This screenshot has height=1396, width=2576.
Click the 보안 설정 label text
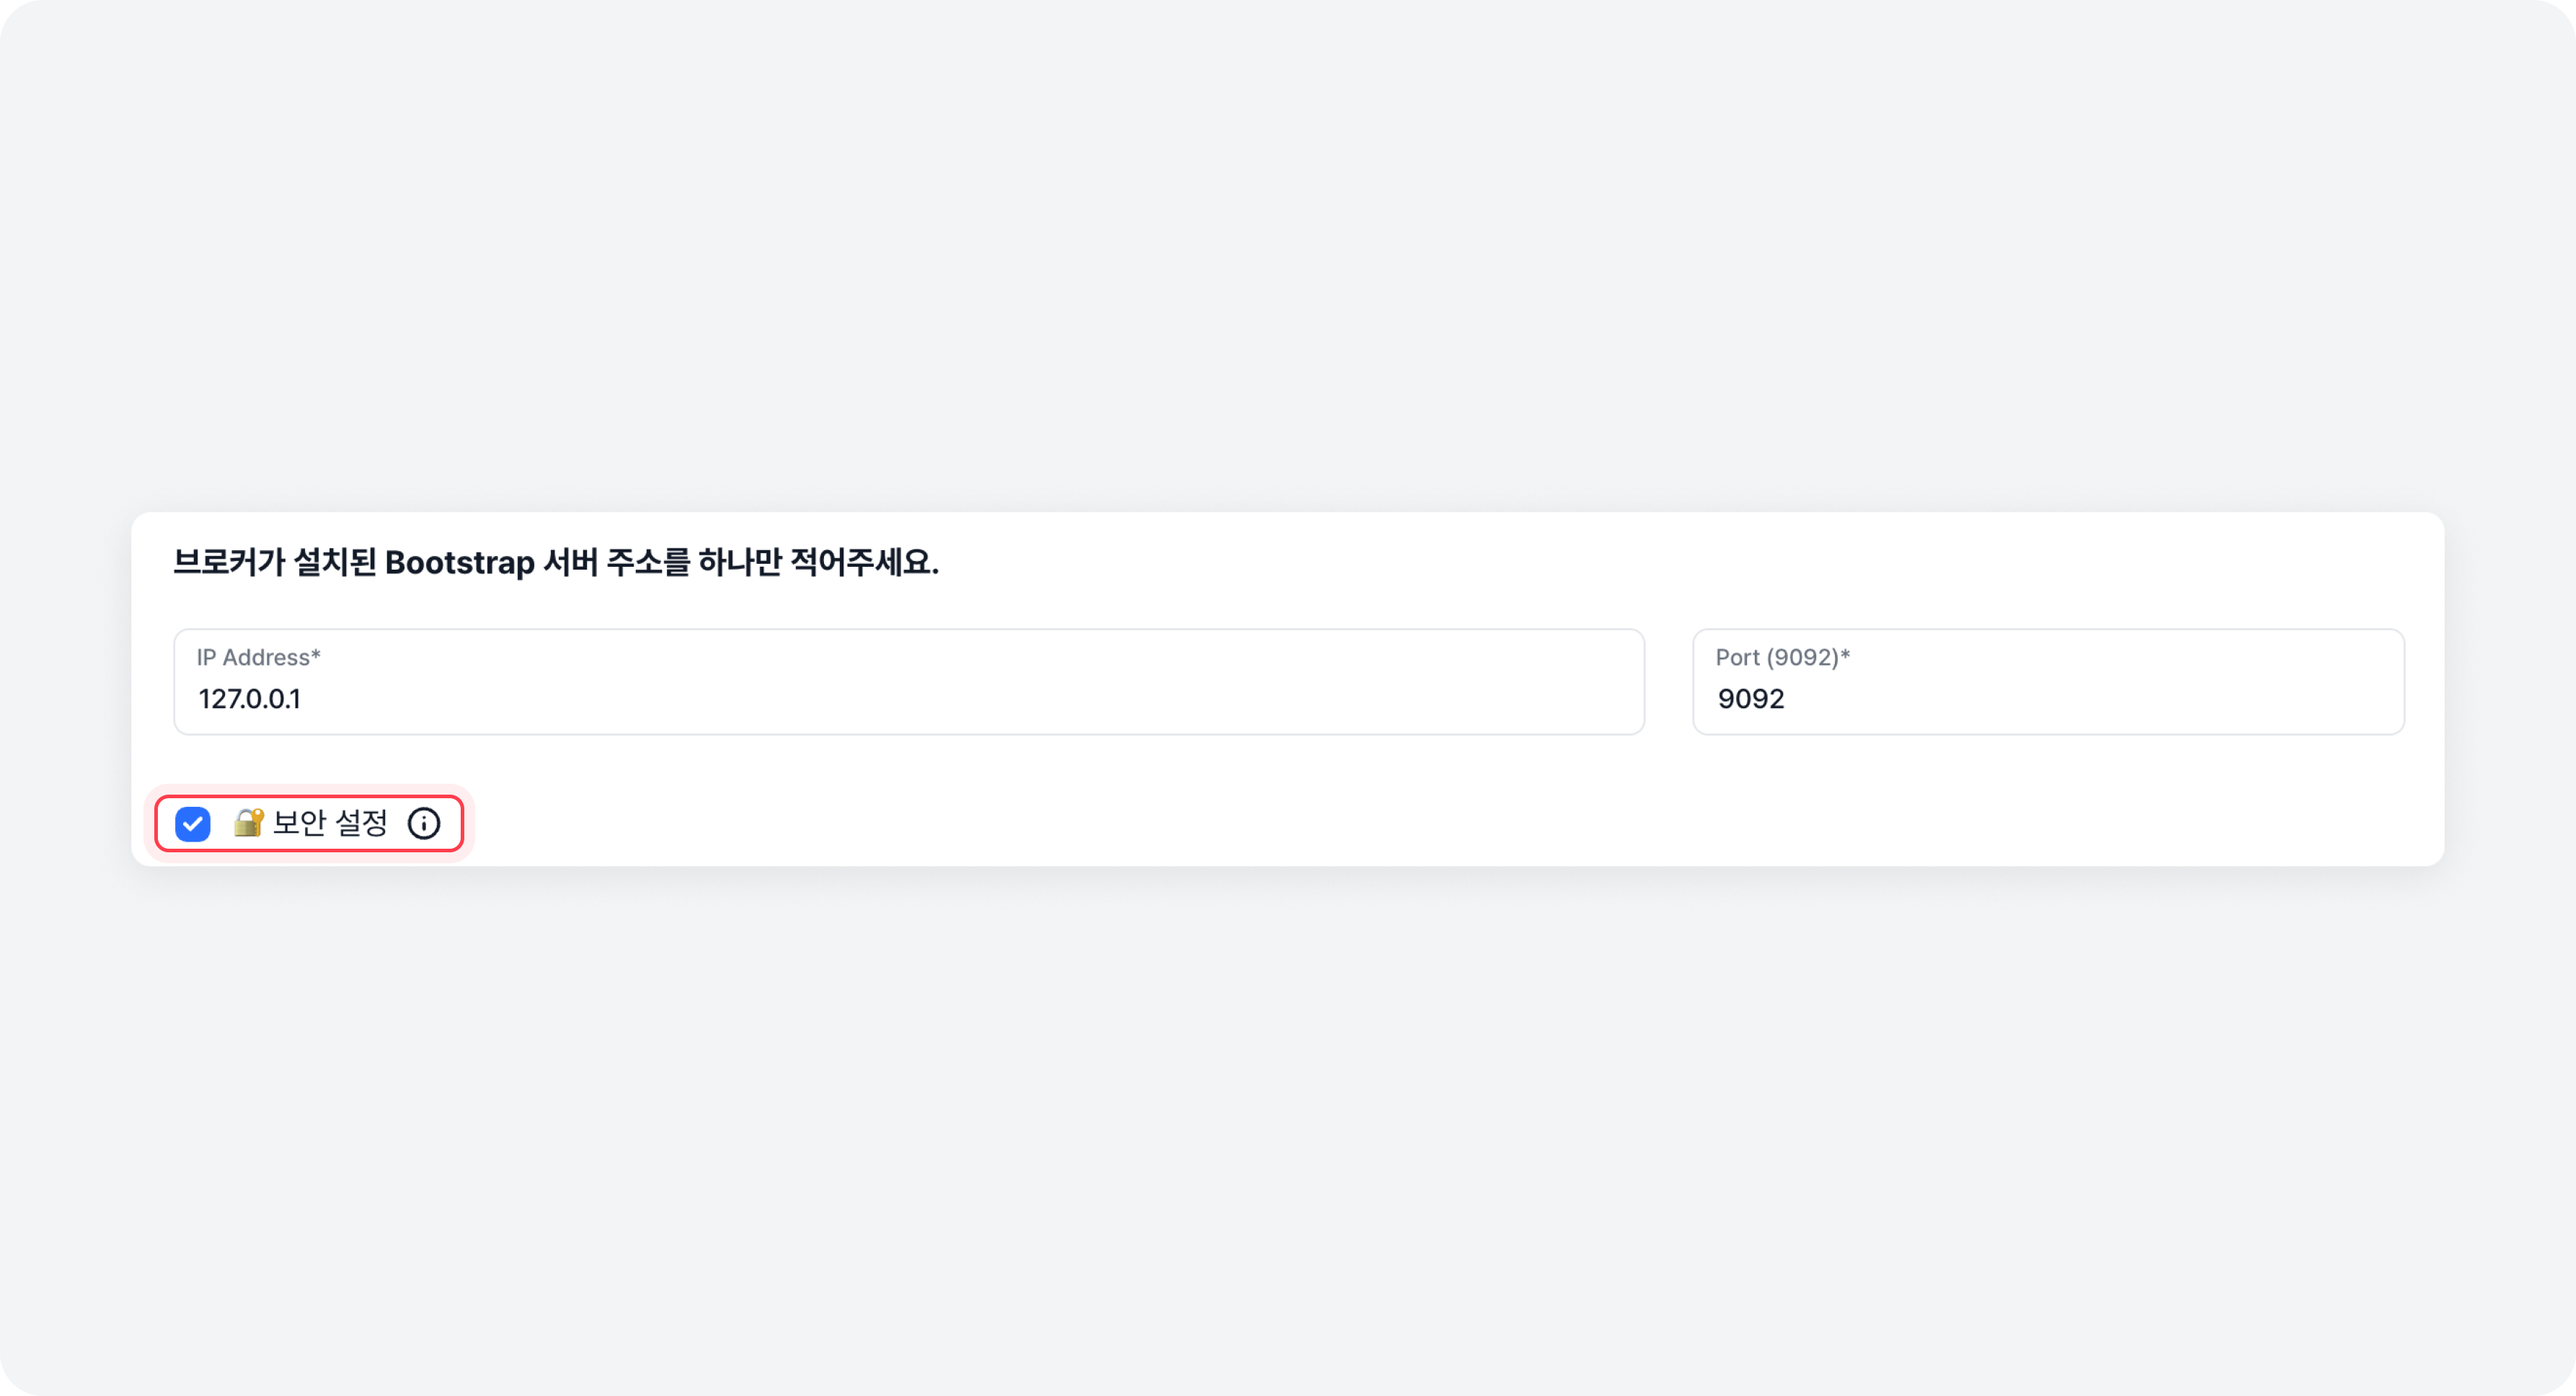tap(330, 823)
